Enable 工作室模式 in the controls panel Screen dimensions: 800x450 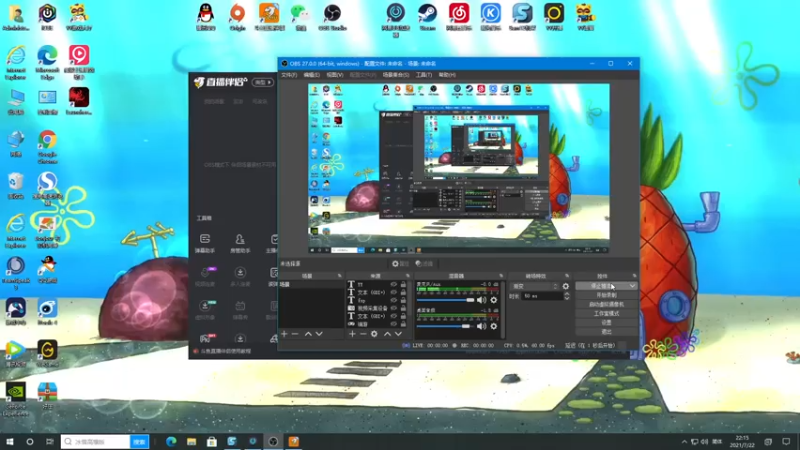606,314
